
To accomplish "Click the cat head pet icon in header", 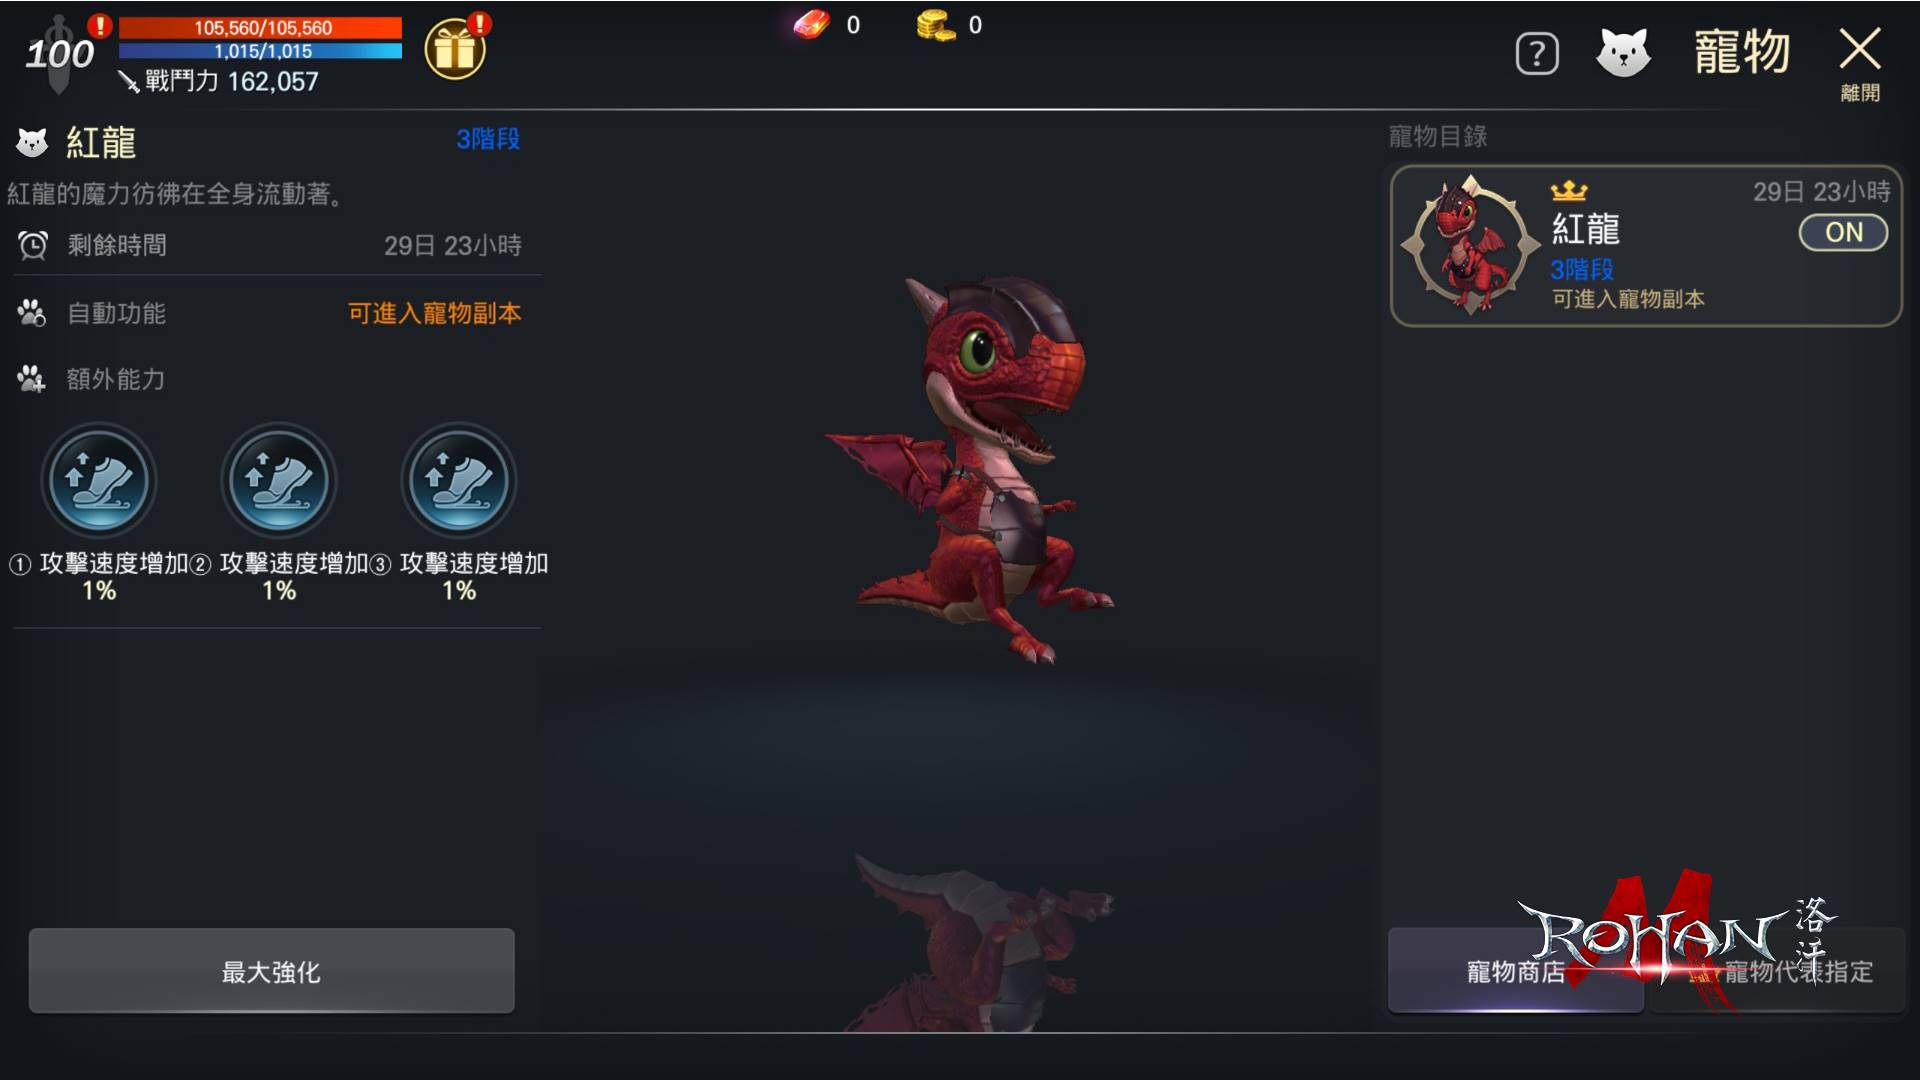I will click(1623, 52).
